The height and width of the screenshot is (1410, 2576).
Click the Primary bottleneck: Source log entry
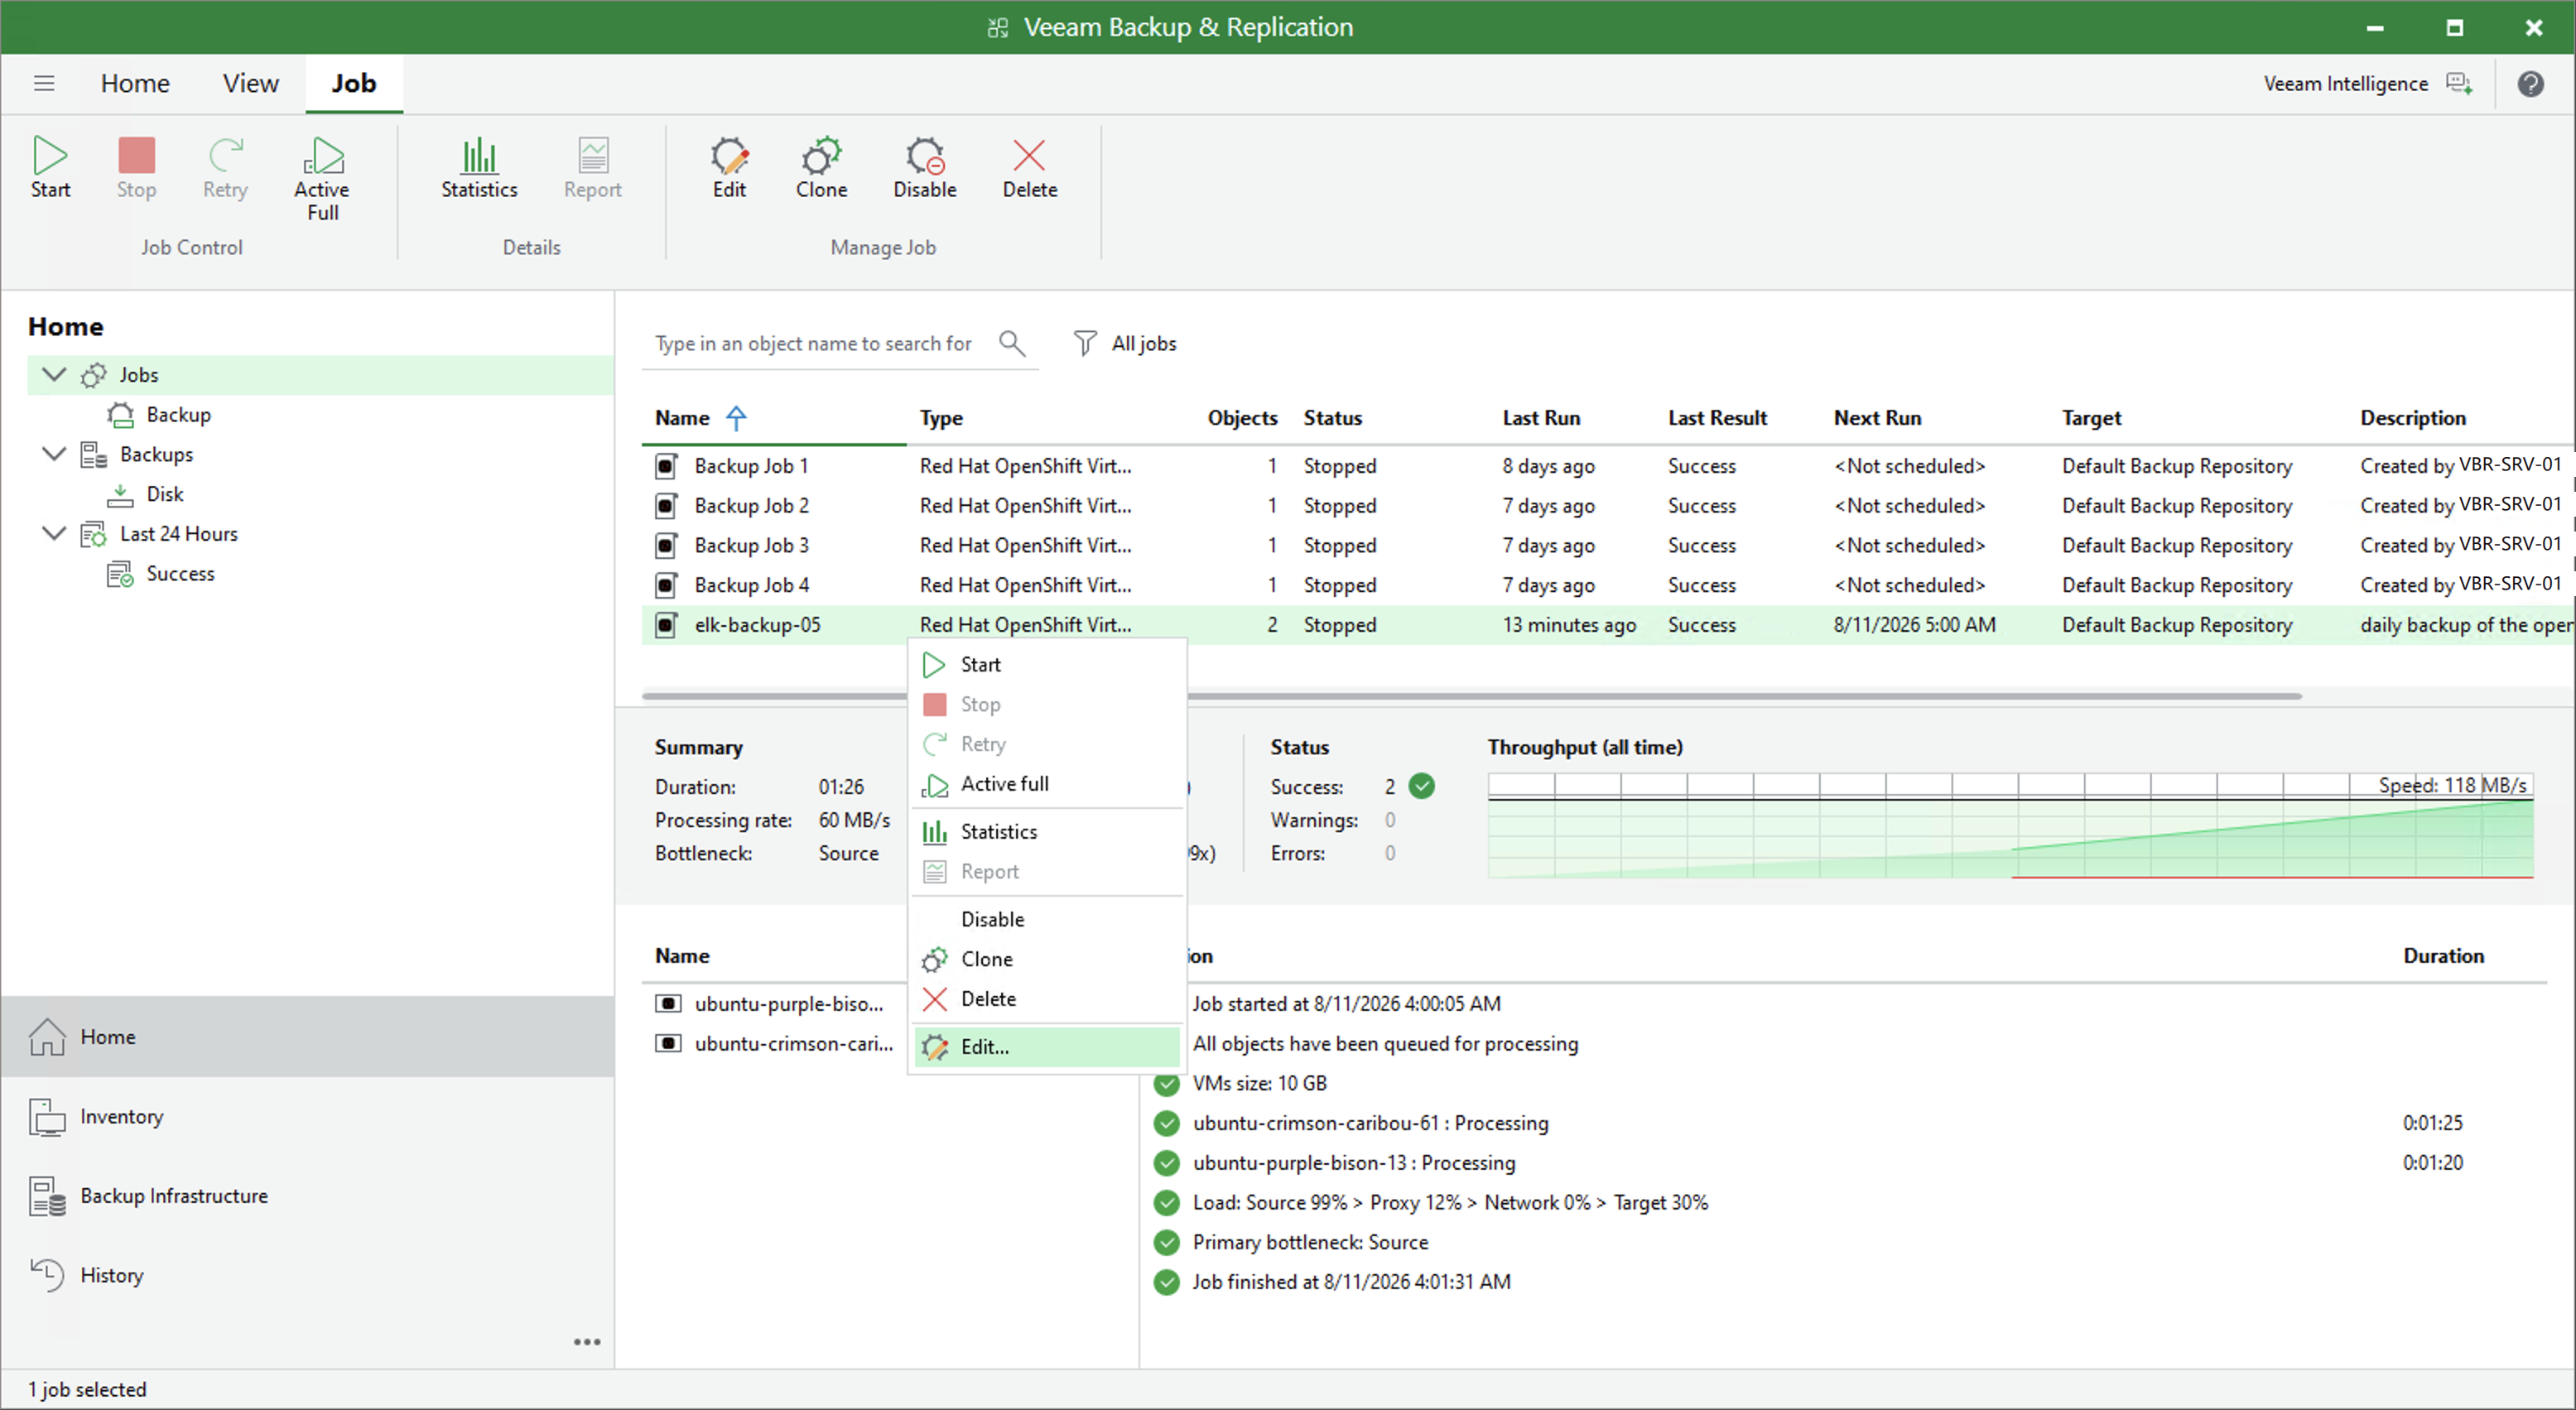click(x=1310, y=1243)
